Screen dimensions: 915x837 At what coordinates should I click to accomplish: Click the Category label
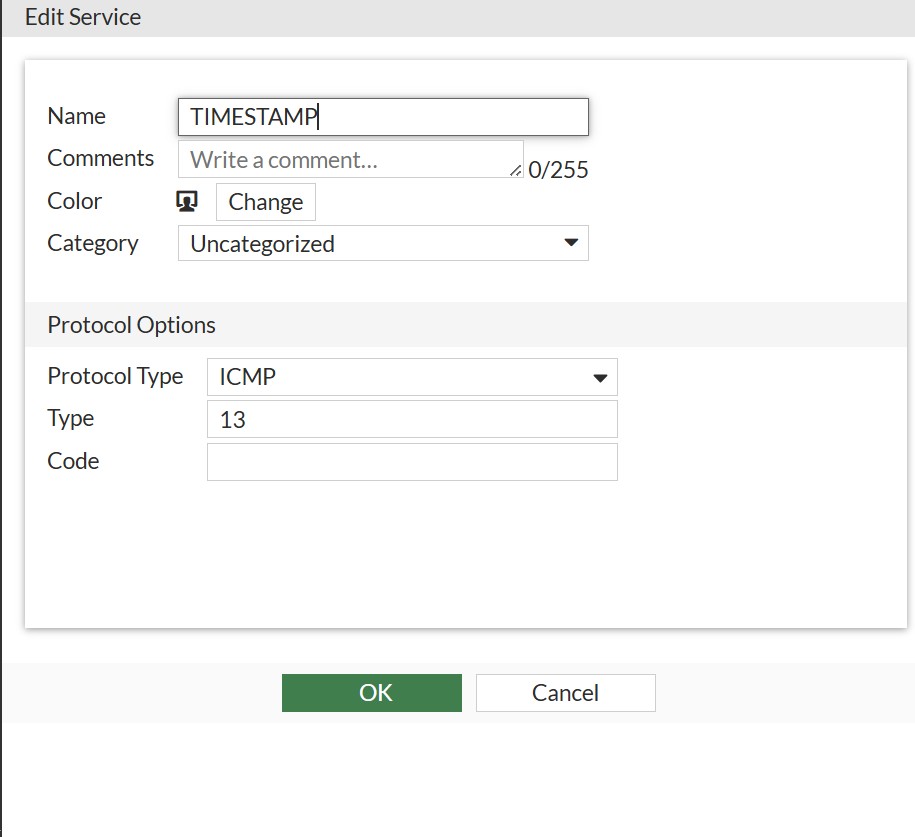coord(93,243)
